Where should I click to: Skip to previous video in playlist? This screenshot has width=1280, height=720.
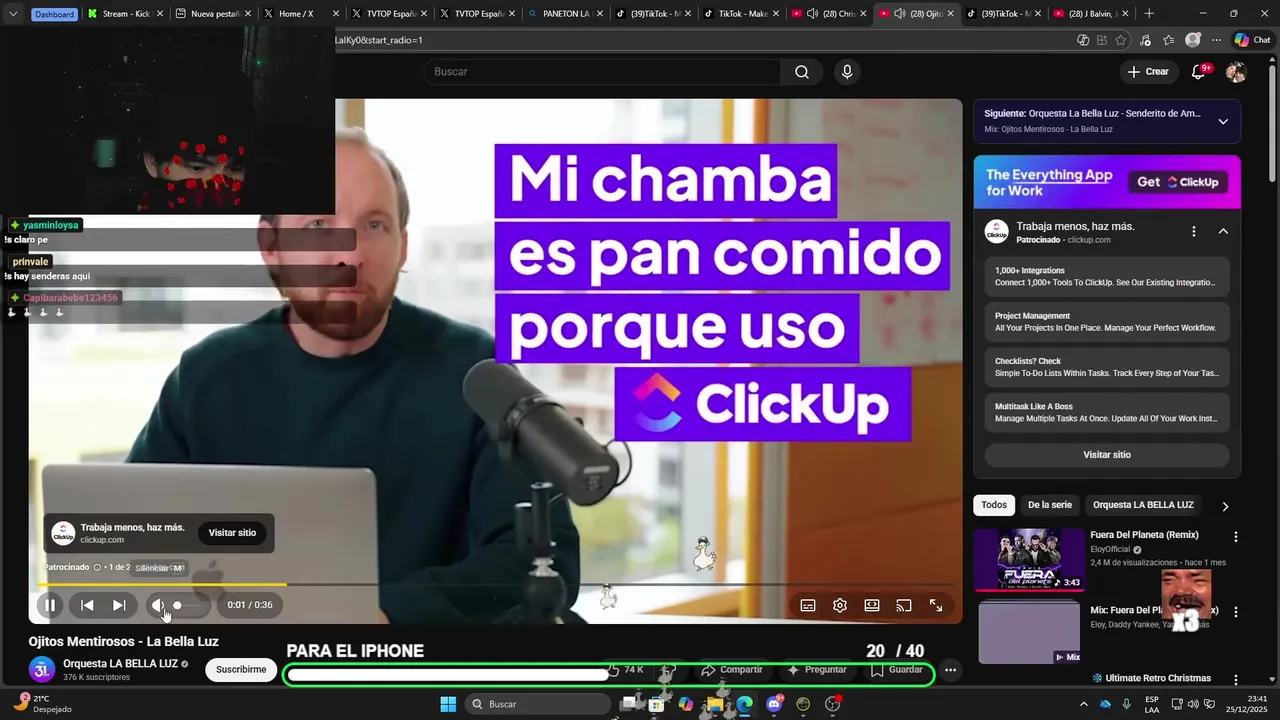tap(87, 605)
